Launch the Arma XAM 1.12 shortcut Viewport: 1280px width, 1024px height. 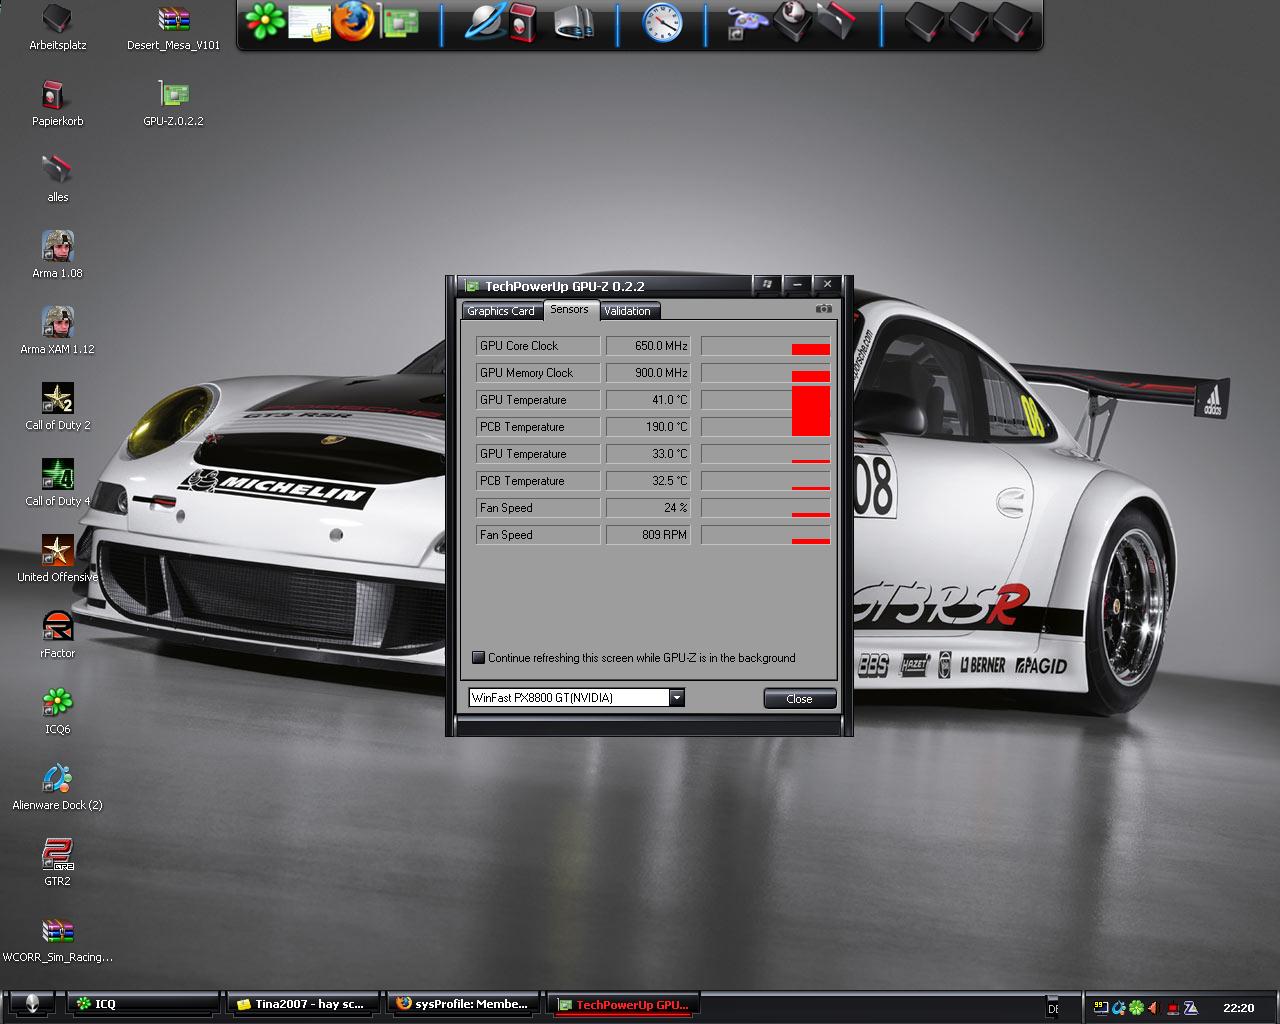[58, 330]
